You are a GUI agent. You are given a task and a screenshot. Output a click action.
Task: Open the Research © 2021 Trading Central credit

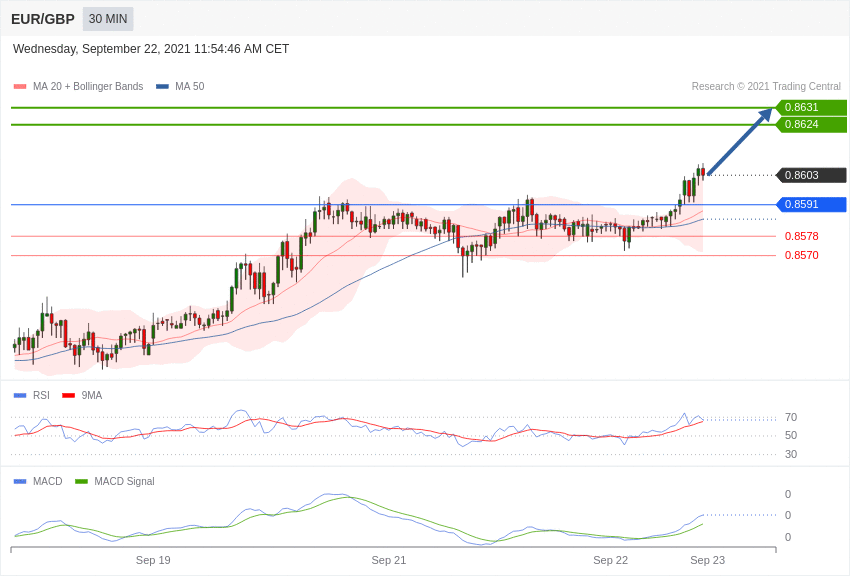pos(766,87)
